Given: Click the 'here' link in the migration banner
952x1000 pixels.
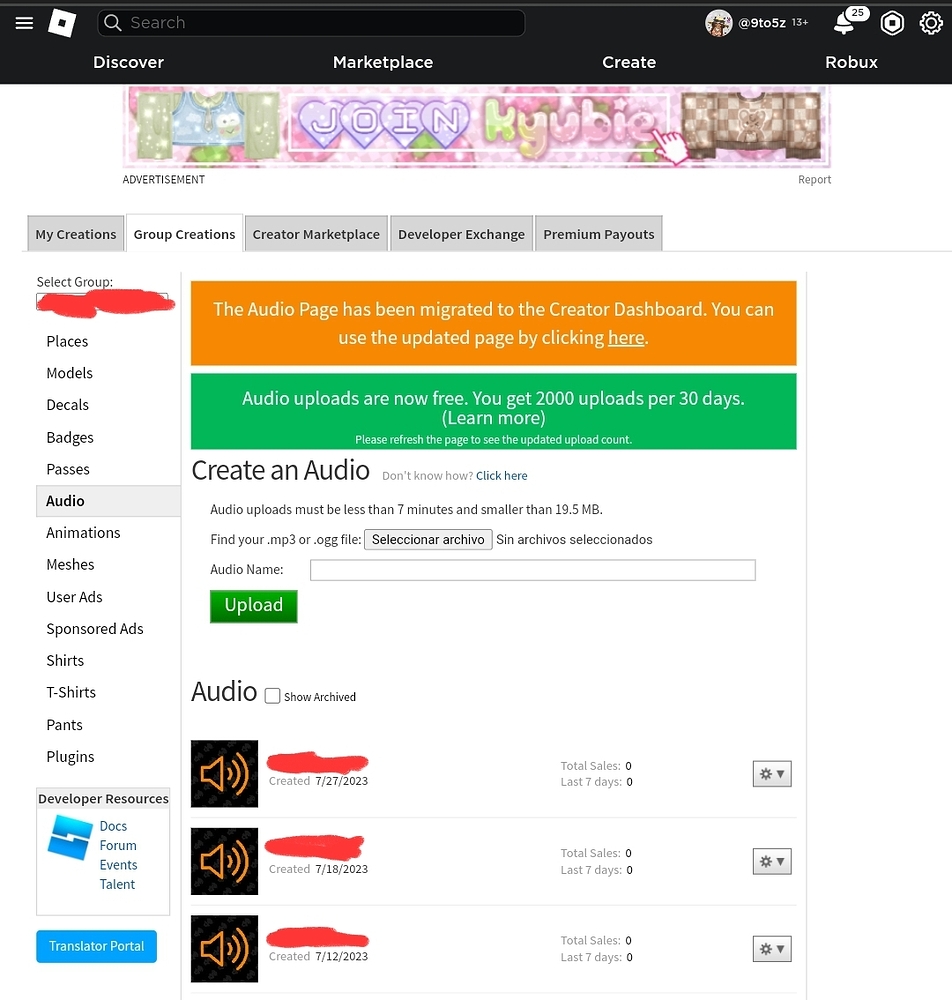Looking at the screenshot, I should pyautogui.click(x=626, y=337).
